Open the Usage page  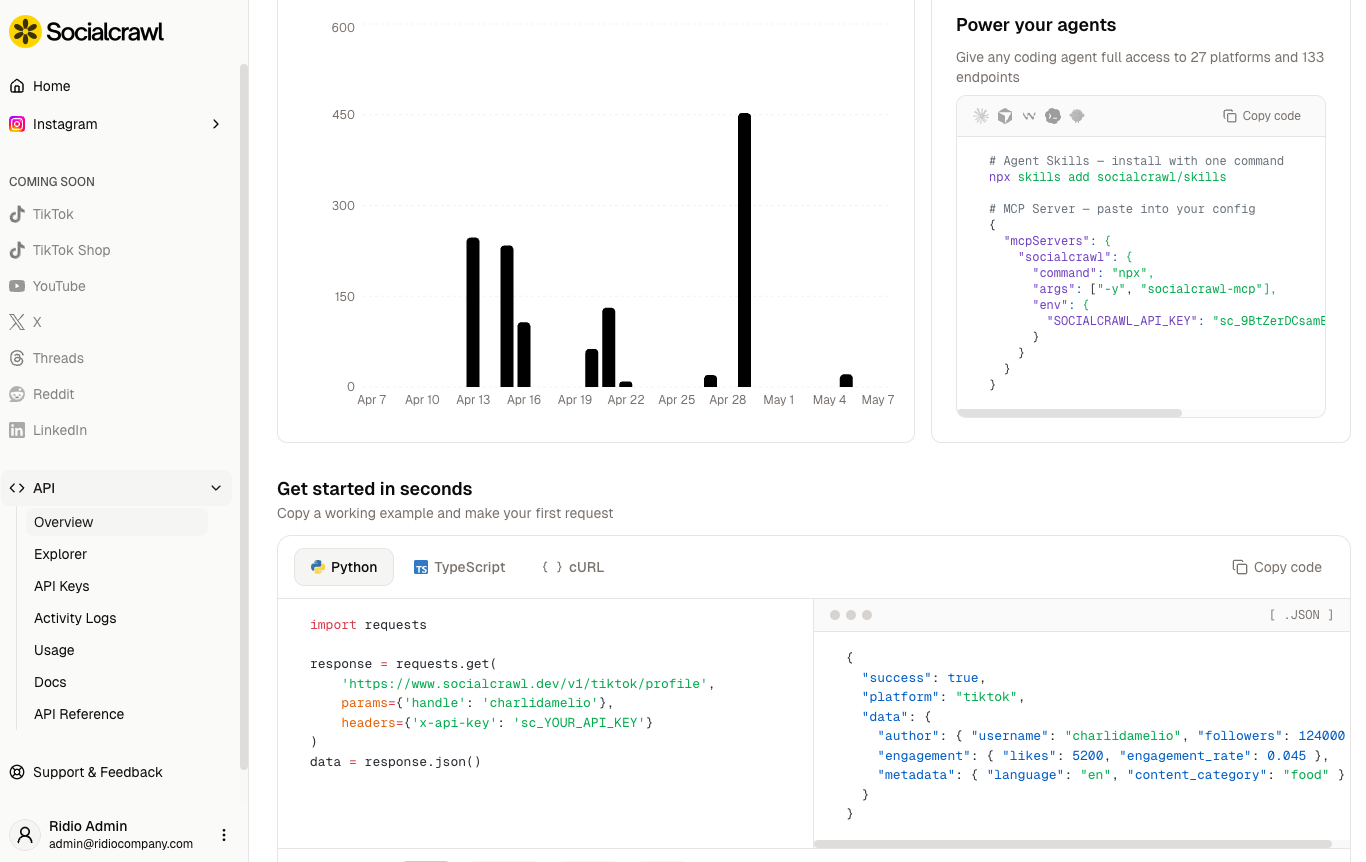(117, 650)
